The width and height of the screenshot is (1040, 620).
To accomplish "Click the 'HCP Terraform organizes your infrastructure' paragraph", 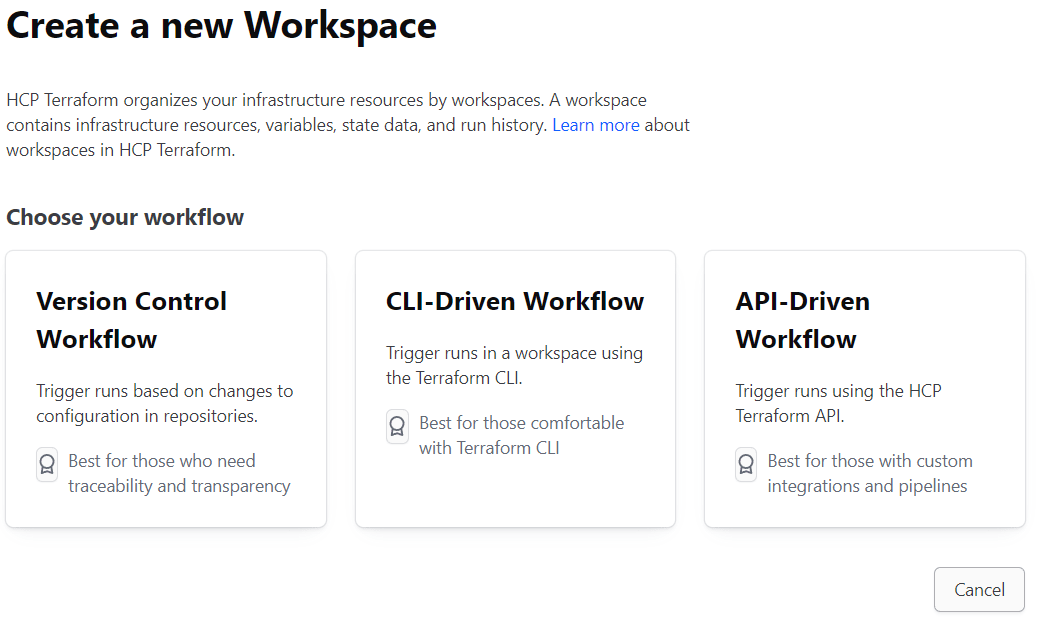I will pyautogui.click(x=348, y=125).
